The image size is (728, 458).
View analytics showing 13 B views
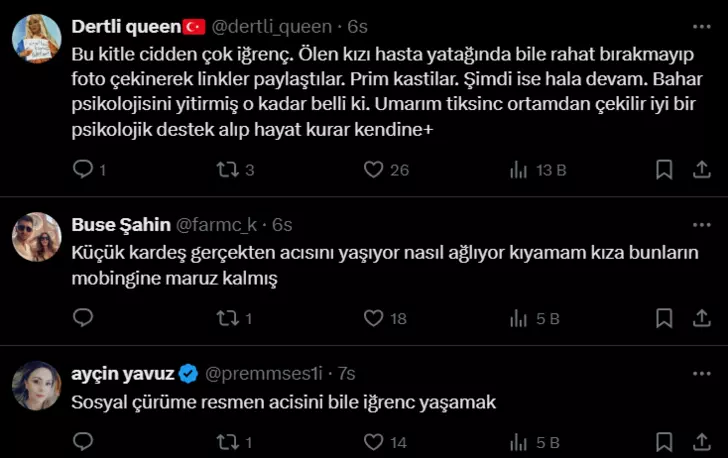coord(538,170)
